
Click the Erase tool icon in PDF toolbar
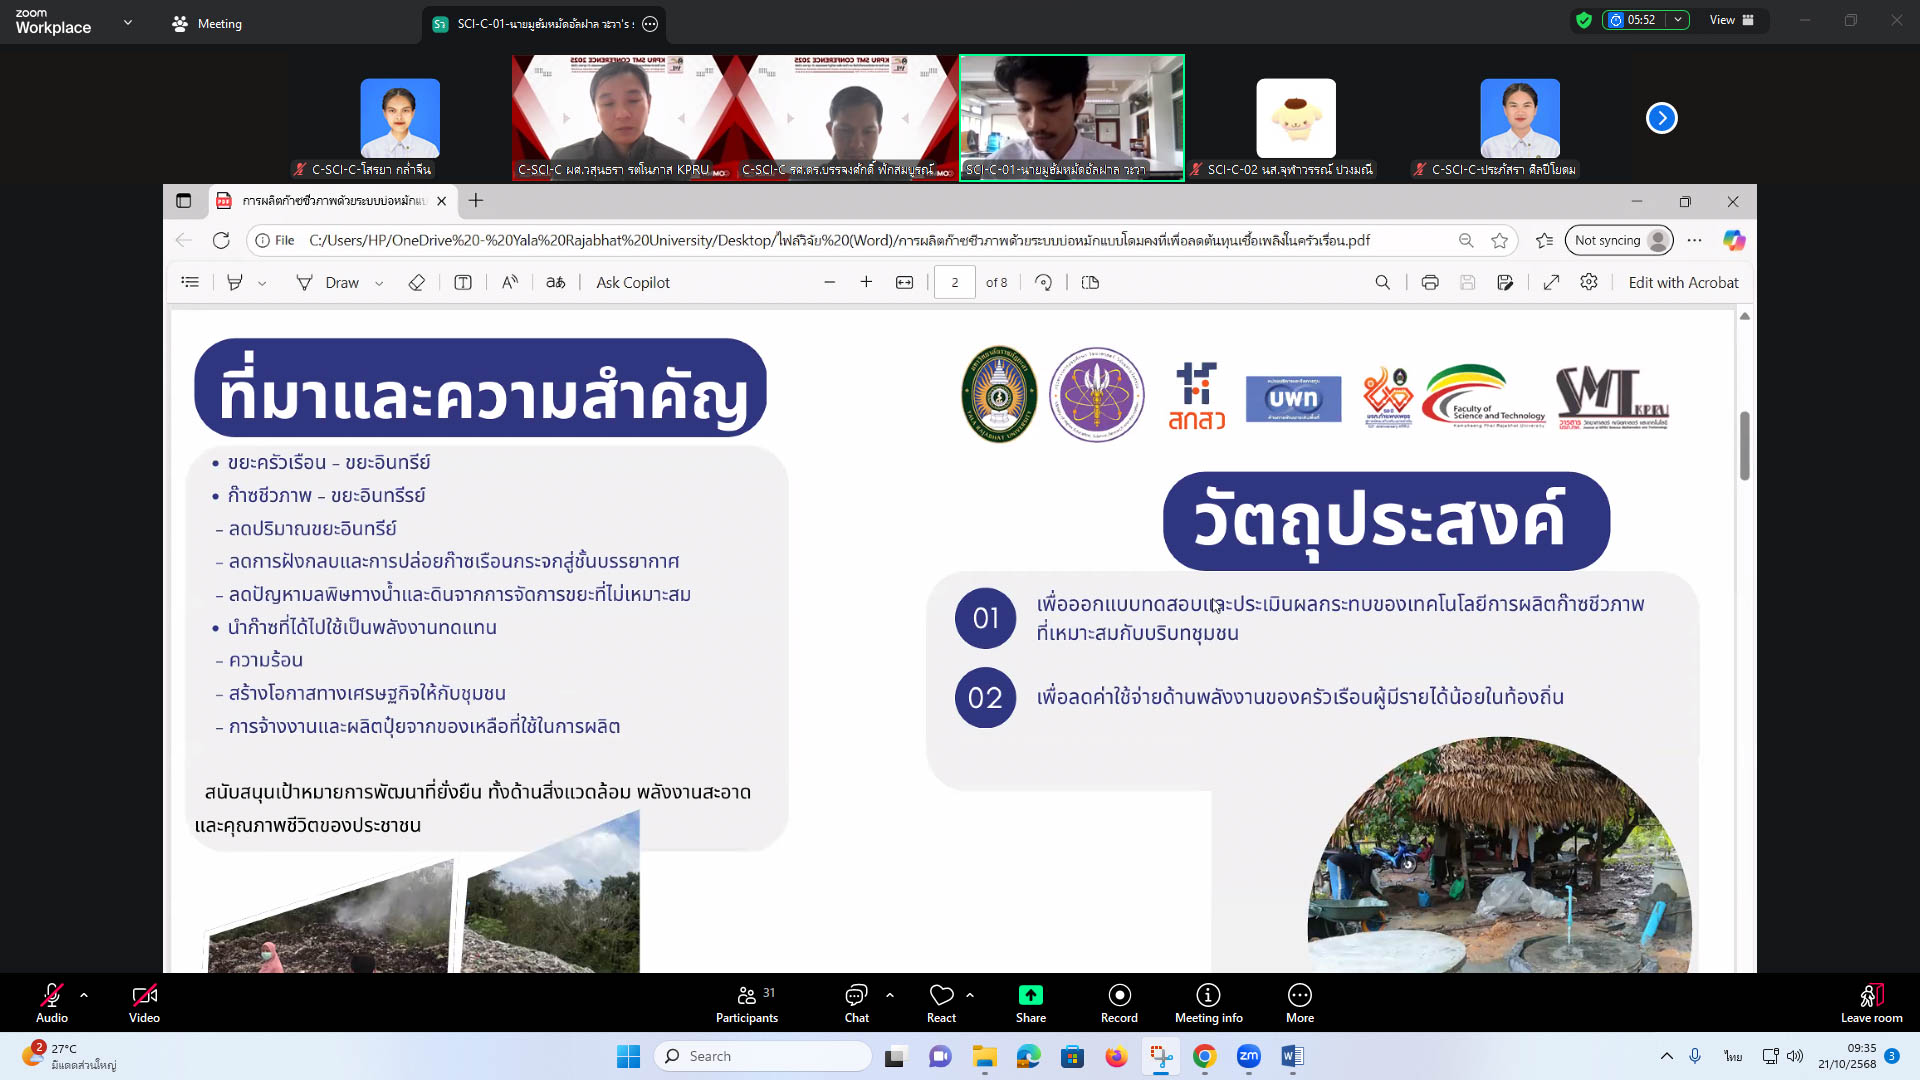tap(417, 283)
